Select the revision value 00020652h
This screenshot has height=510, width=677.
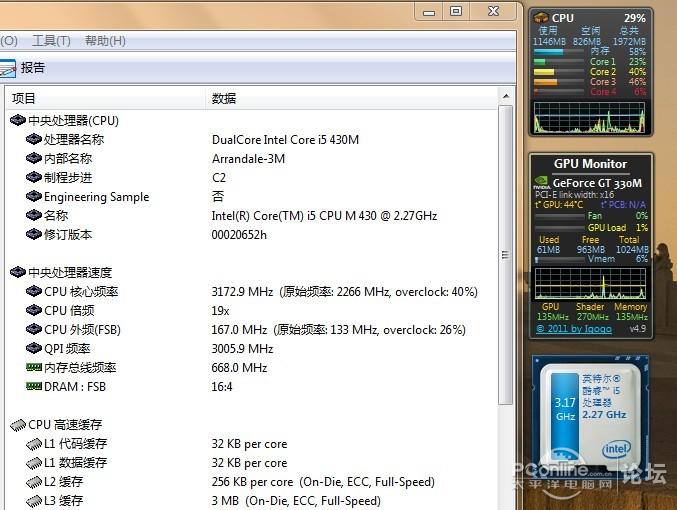pyautogui.click(x=239, y=234)
